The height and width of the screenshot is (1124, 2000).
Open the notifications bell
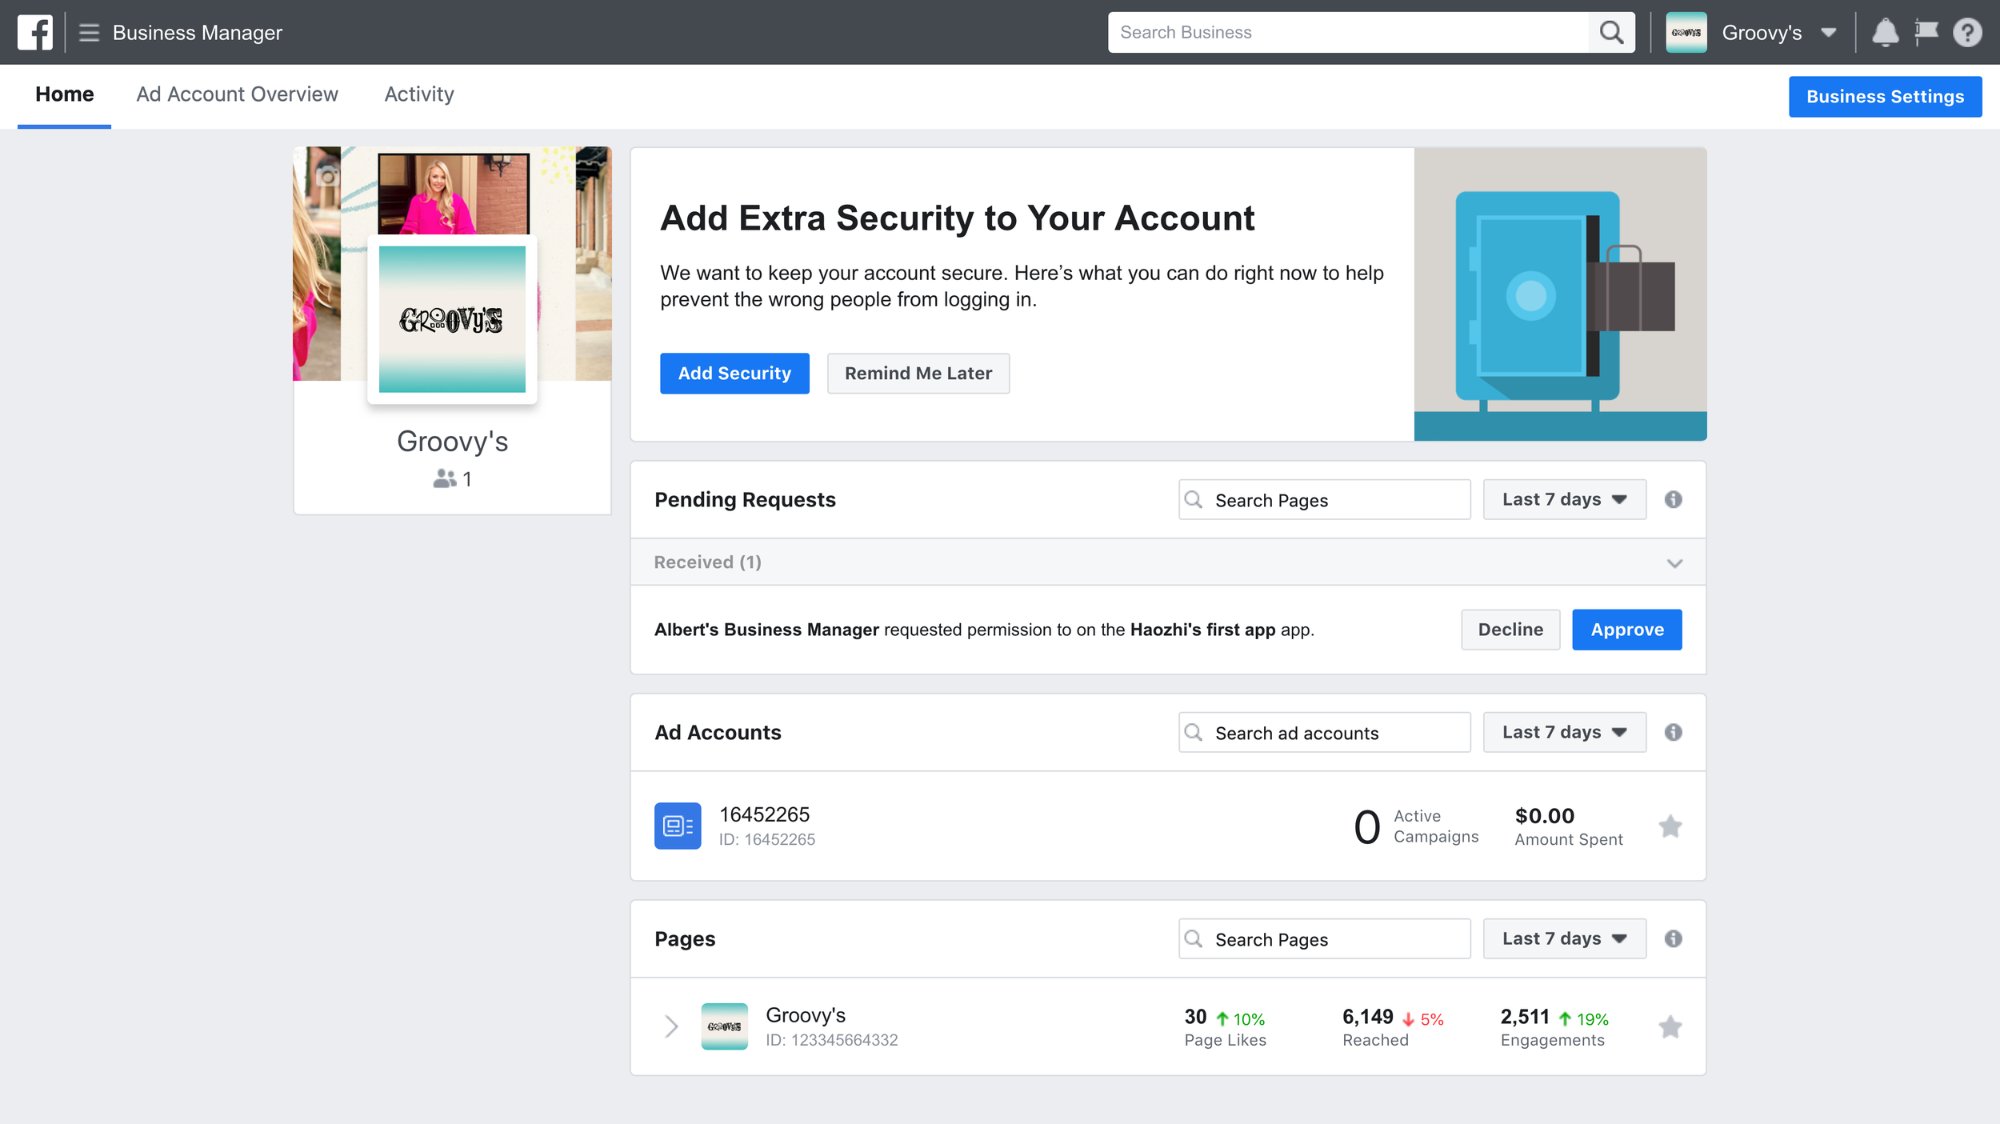[1884, 32]
